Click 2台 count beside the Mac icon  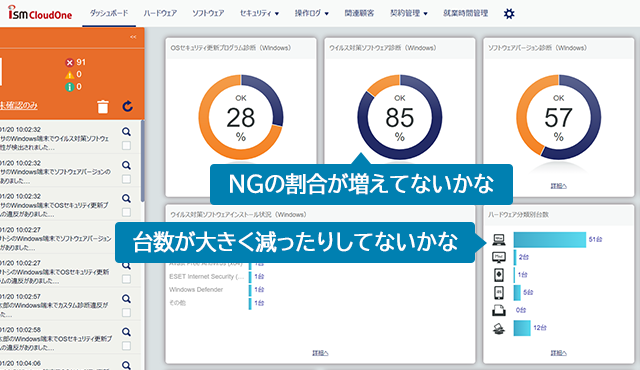point(524,257)
